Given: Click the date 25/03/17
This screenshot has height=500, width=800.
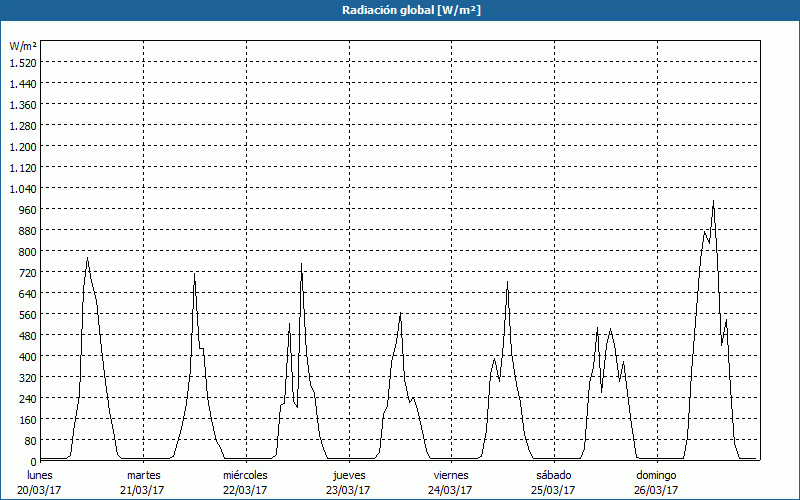Looking at the screenshot, I should [553, 490].
